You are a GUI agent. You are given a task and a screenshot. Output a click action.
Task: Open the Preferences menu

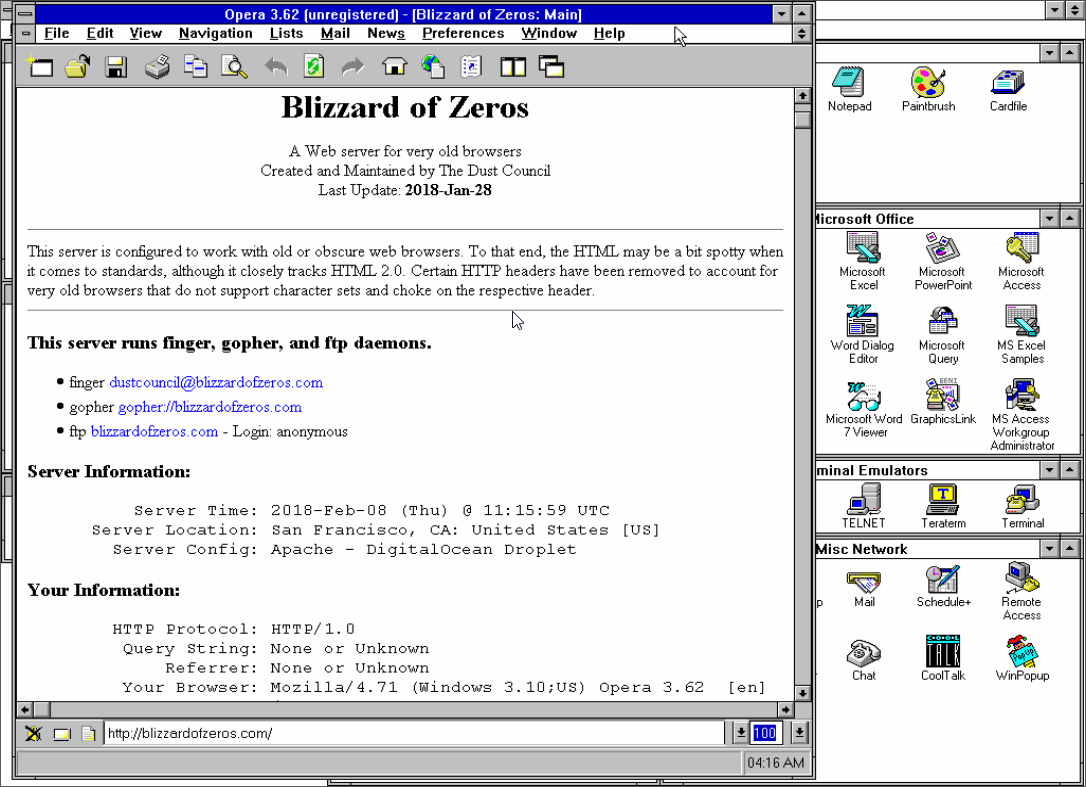[463, 33]
